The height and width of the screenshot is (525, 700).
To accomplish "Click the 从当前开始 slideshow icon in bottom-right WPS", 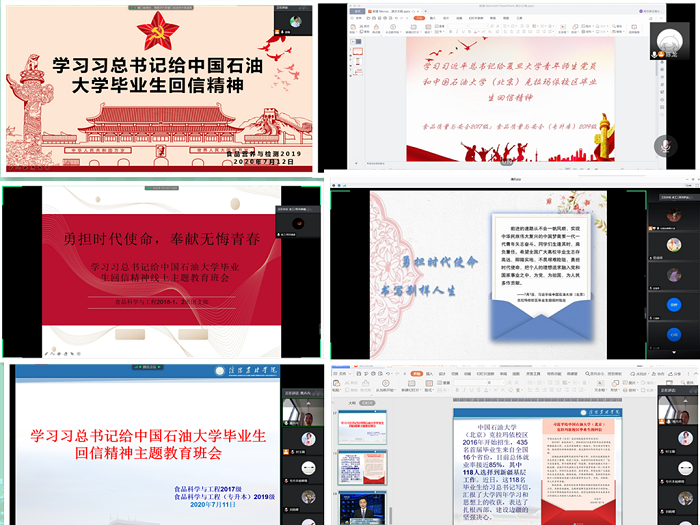I will click(x=385, y=383).
